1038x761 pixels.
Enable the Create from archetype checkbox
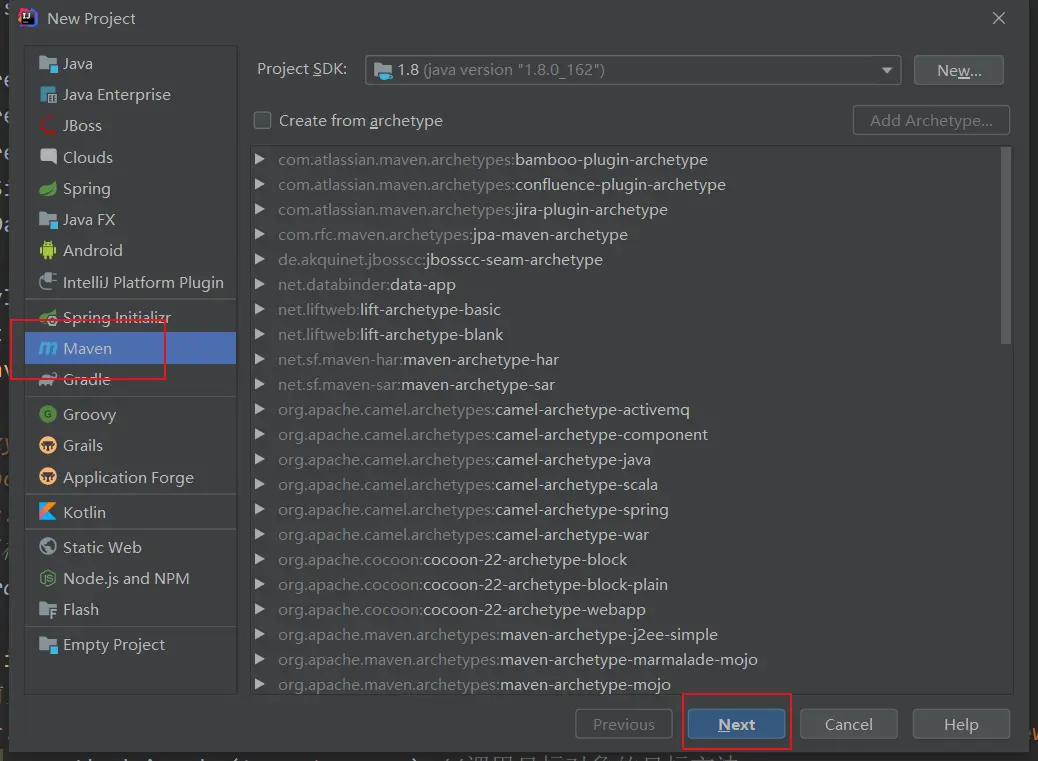coord(263,121)
